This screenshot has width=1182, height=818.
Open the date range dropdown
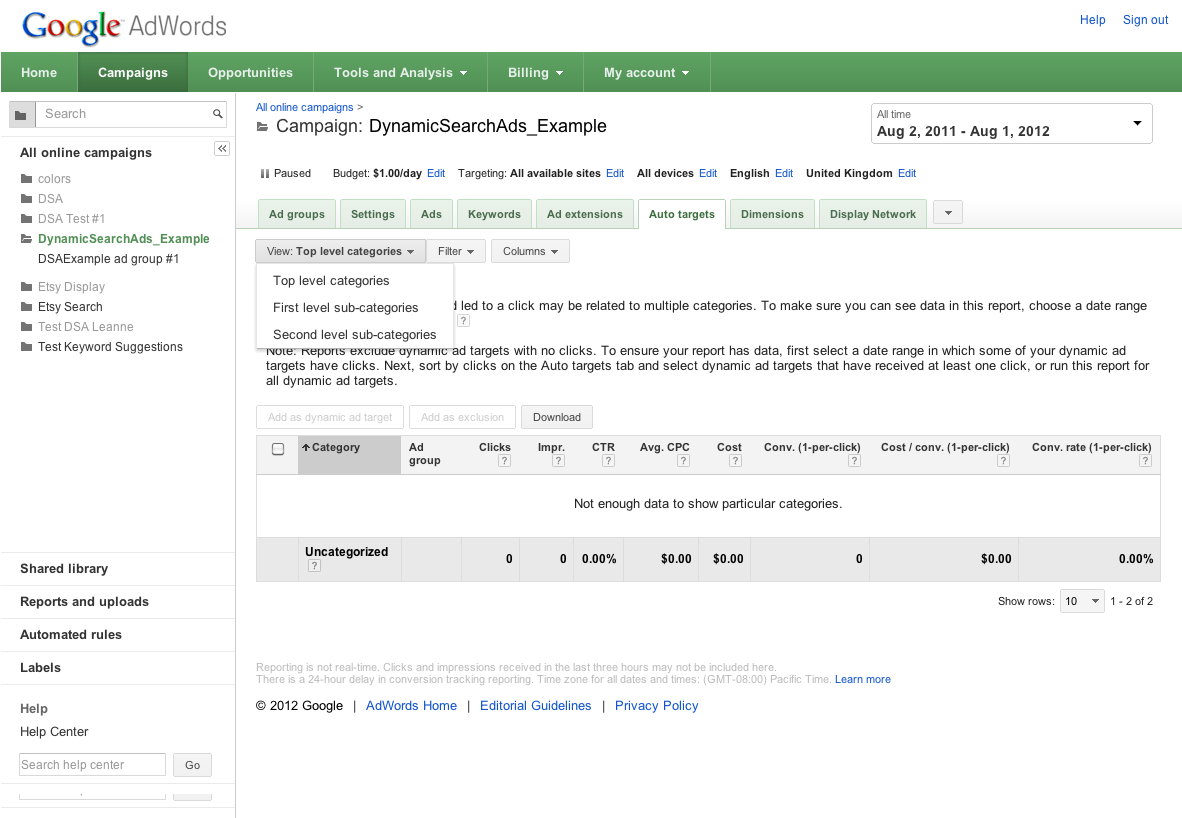point(1011,124)
